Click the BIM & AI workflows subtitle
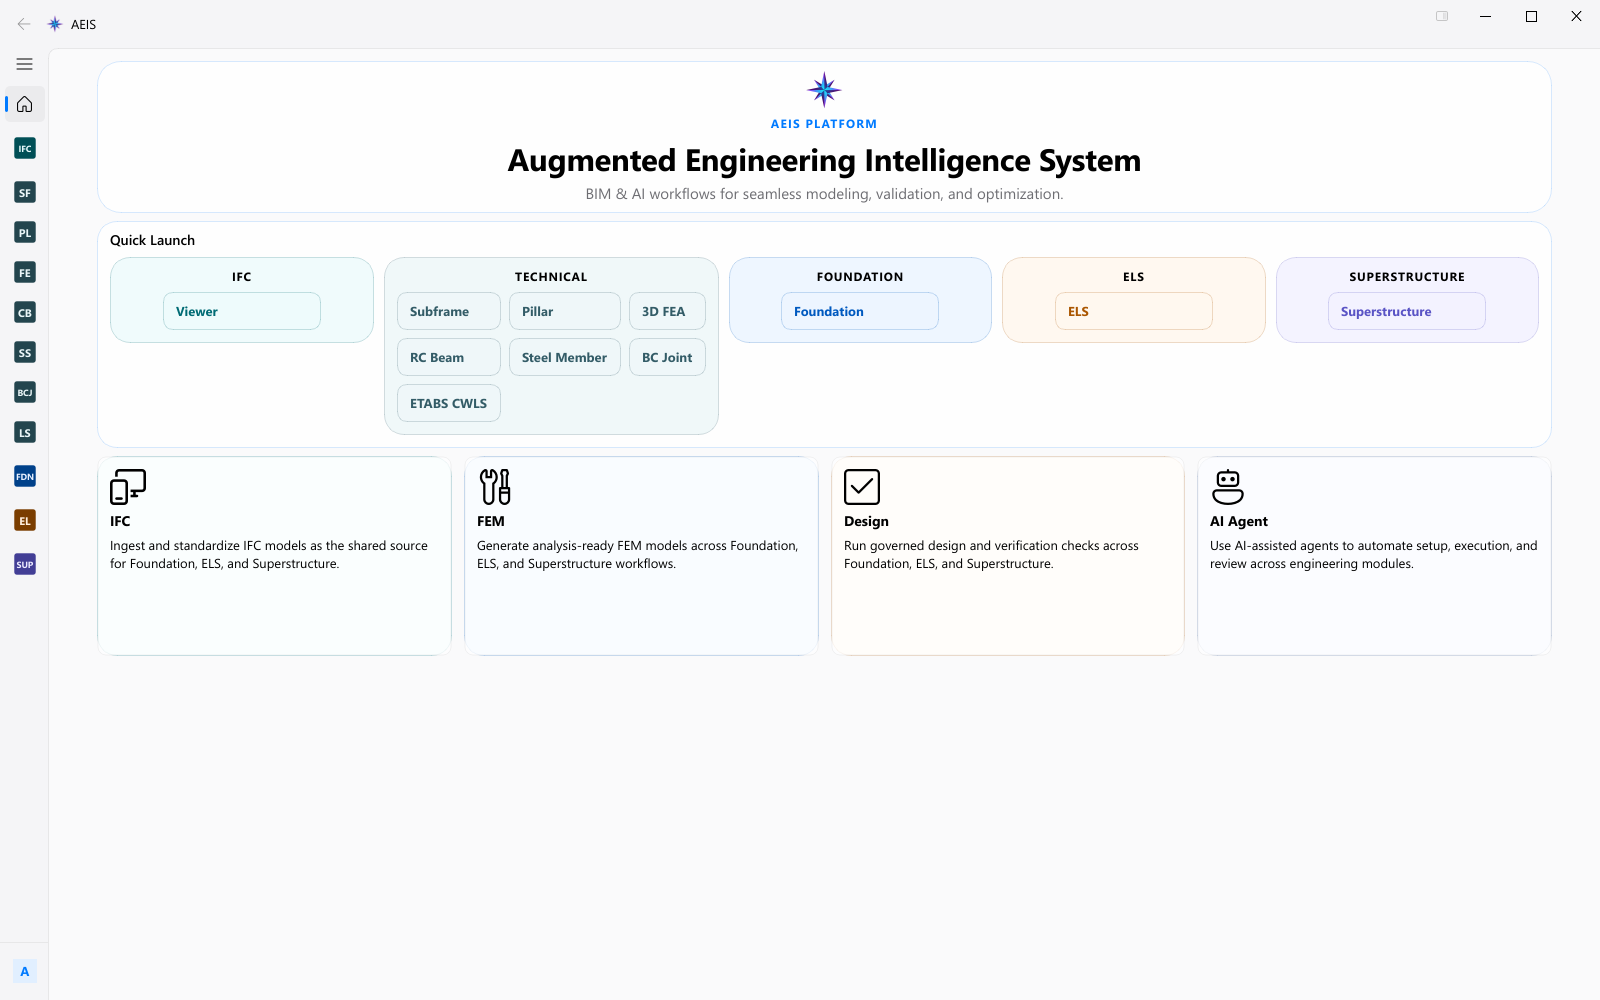This screenshot has width=1600, height=1000. (824, 194)
